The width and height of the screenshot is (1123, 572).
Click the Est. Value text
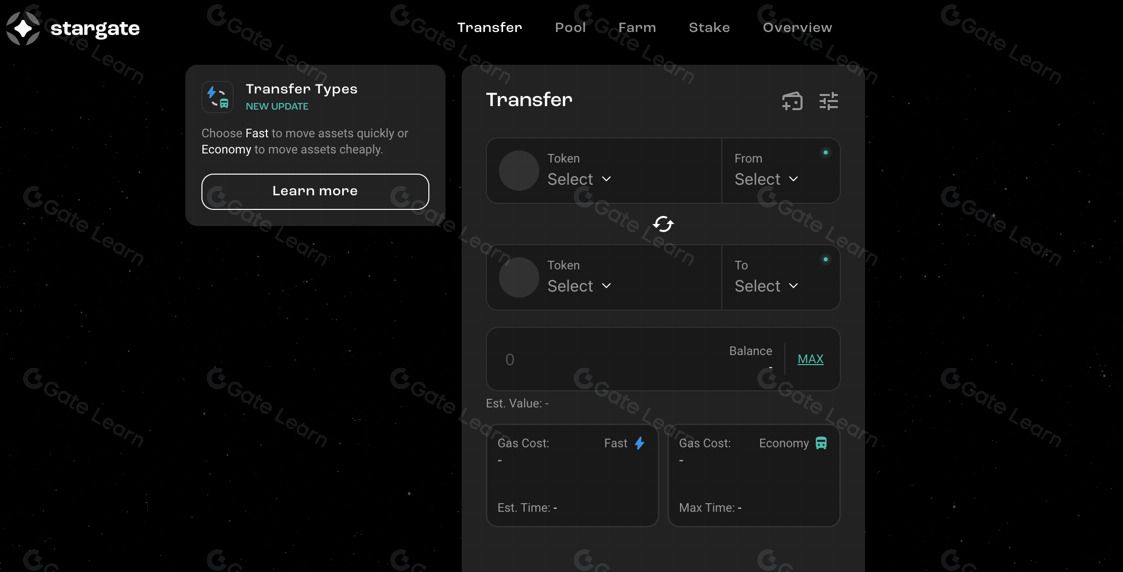517,403
